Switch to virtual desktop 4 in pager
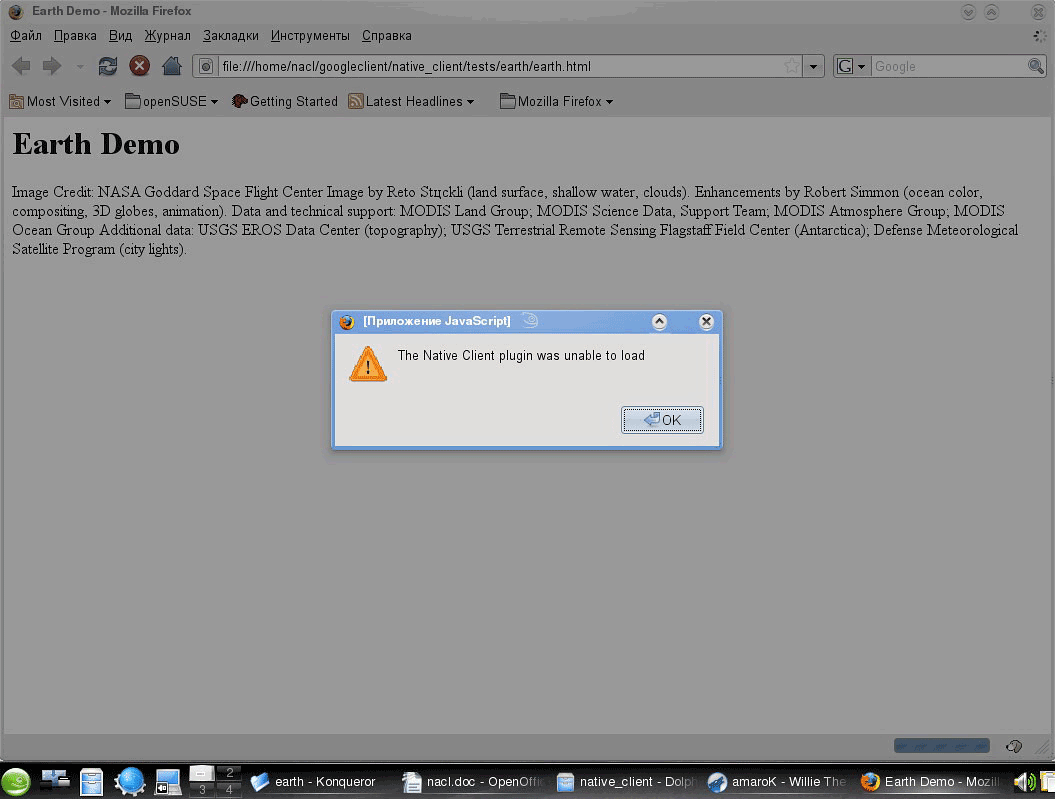The width and height of the screenshot is (1055, 799). click(x=229, y=790)
